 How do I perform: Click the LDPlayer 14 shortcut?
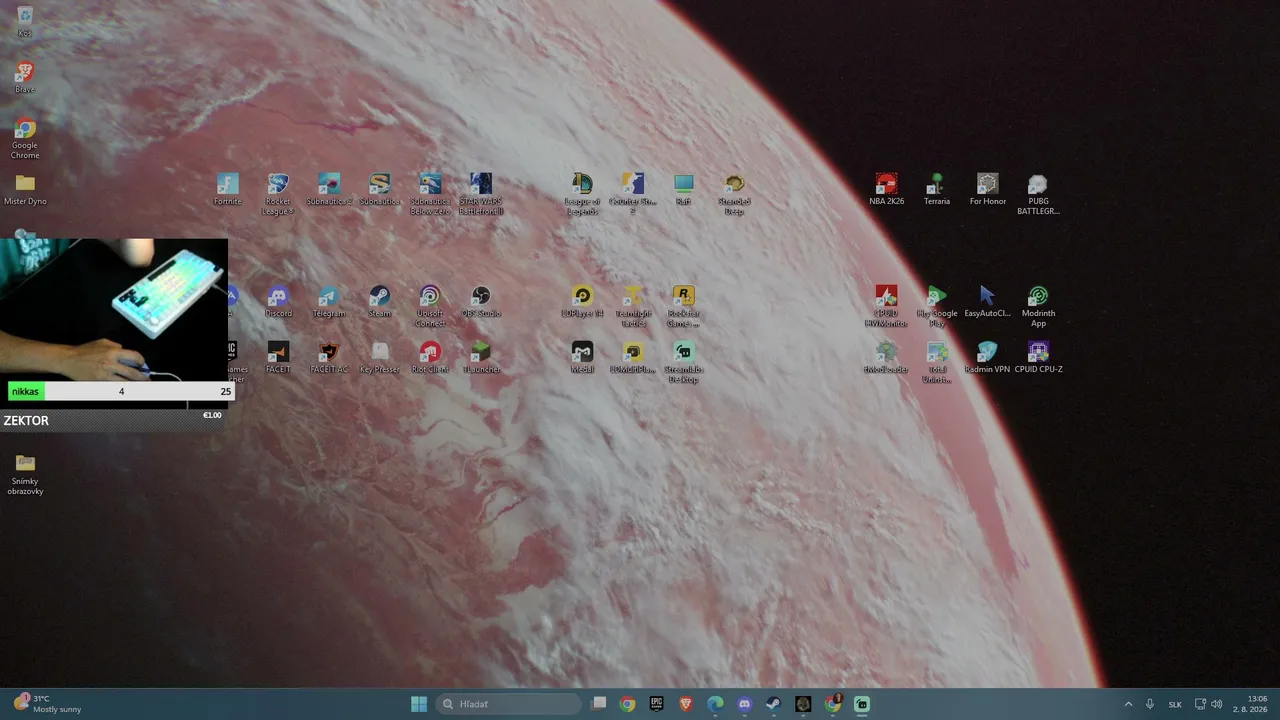tap(582, 301)
